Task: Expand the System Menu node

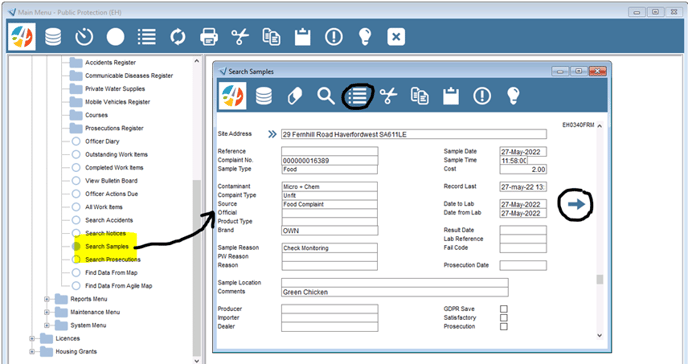Action: pos(47,325)
